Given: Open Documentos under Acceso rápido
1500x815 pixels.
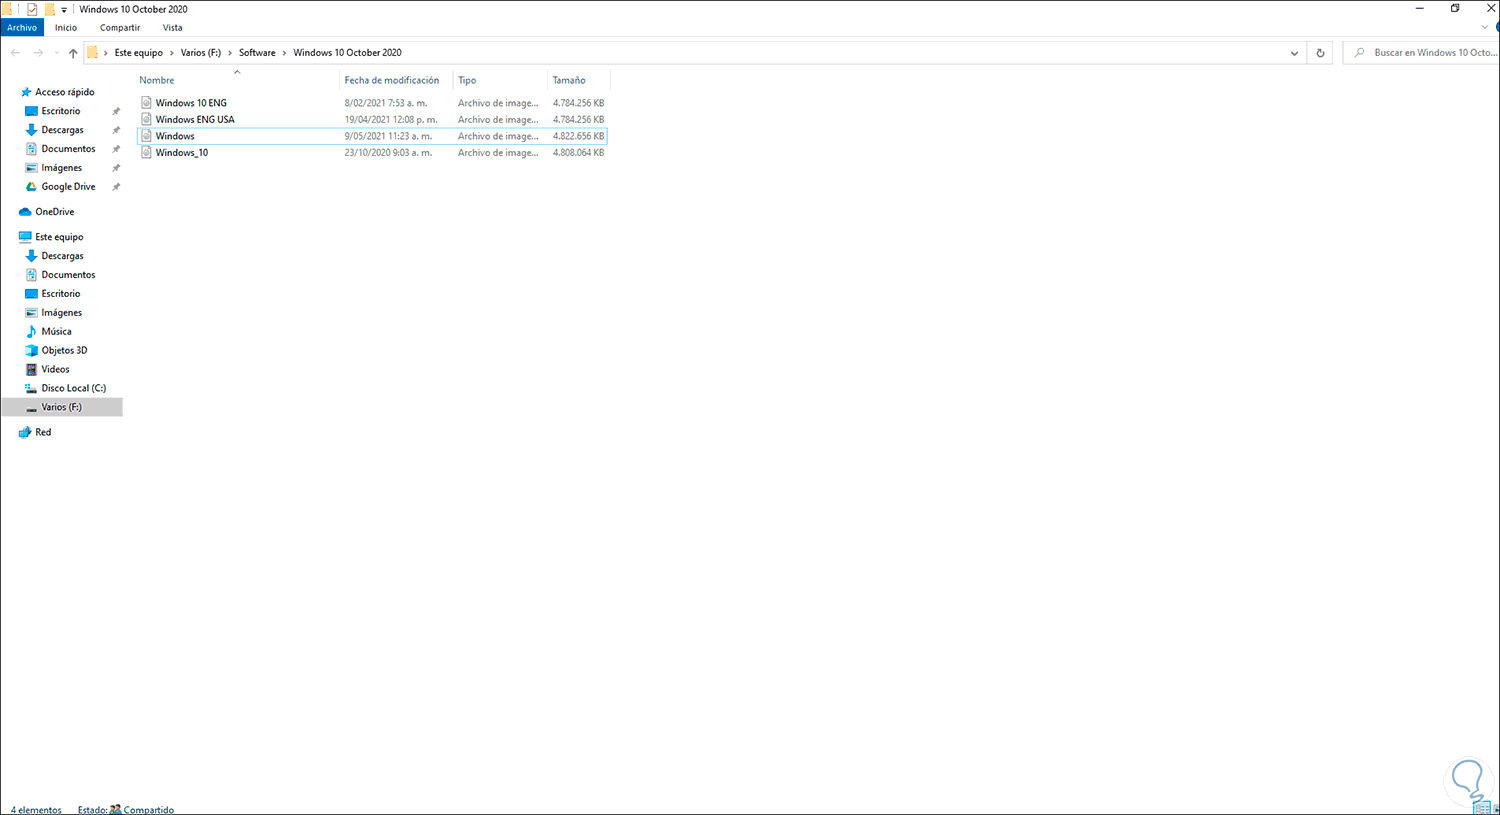Looking at the screenshot, I should click(x=68, y=149).
